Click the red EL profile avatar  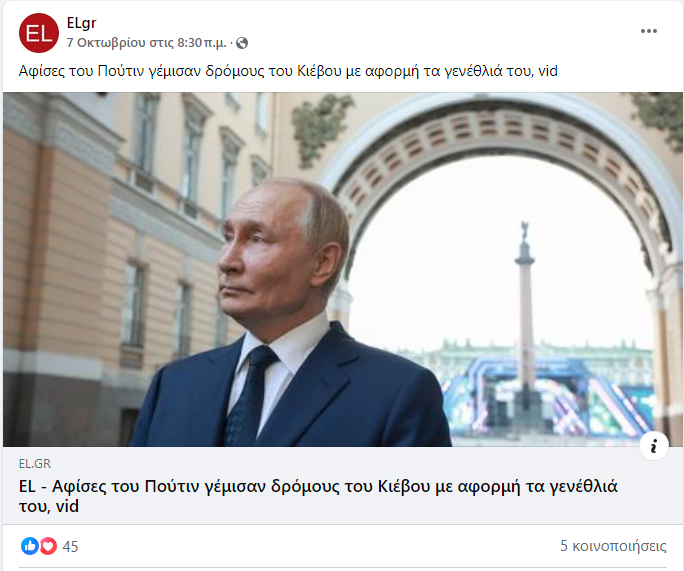click(x=39, y=33)
